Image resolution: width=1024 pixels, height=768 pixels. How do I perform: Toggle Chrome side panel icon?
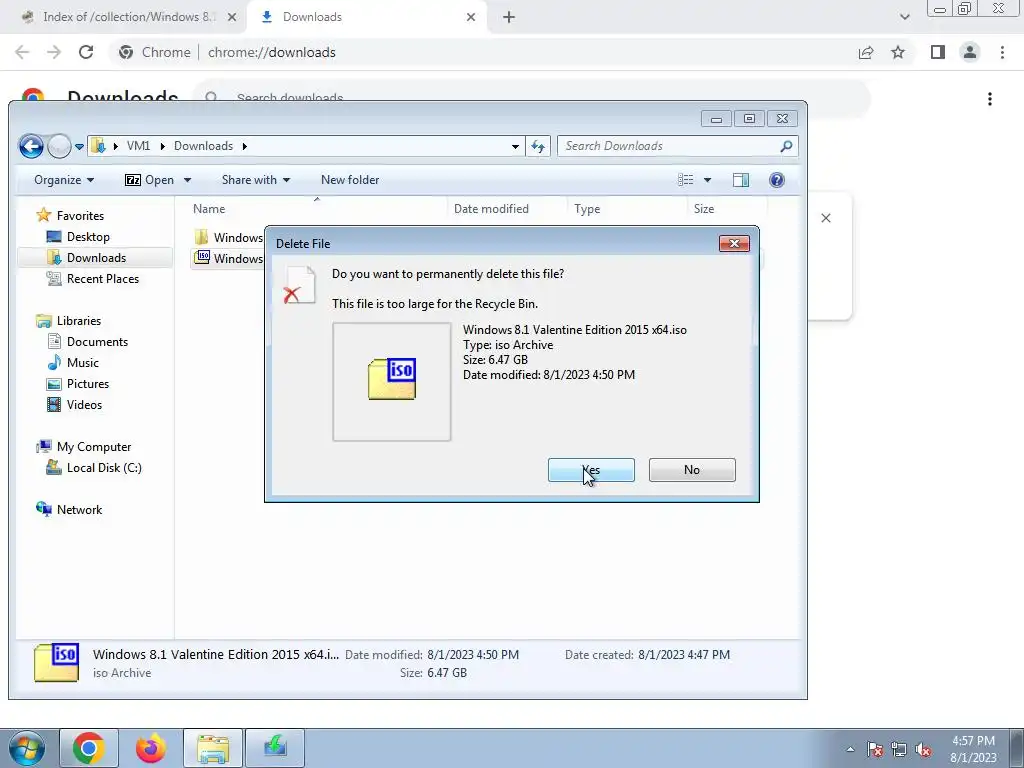(x=938, y=52)
